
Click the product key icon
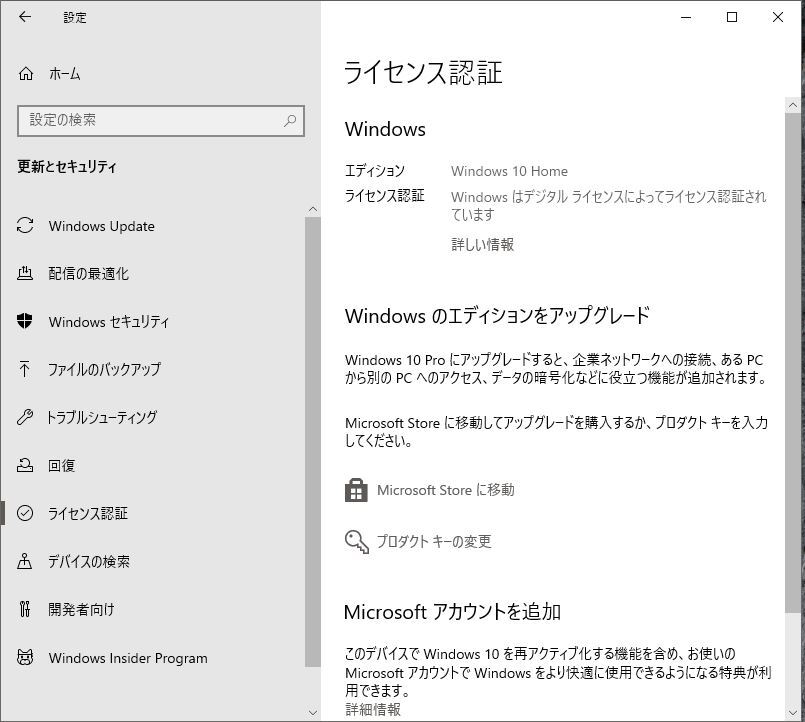357,542
